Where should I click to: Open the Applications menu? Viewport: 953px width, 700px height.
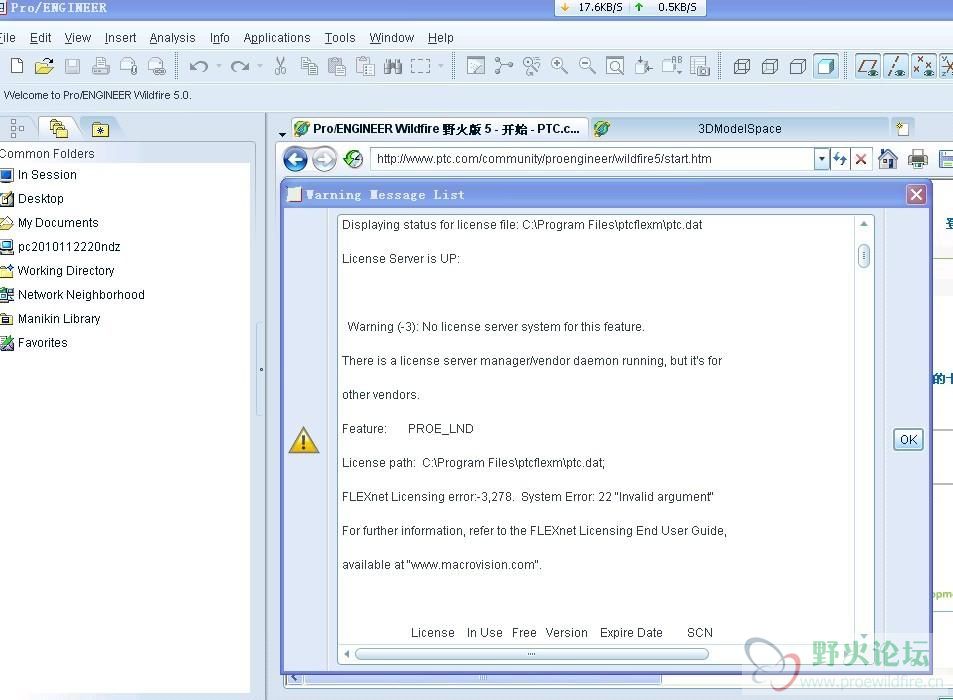click(277, 38)
